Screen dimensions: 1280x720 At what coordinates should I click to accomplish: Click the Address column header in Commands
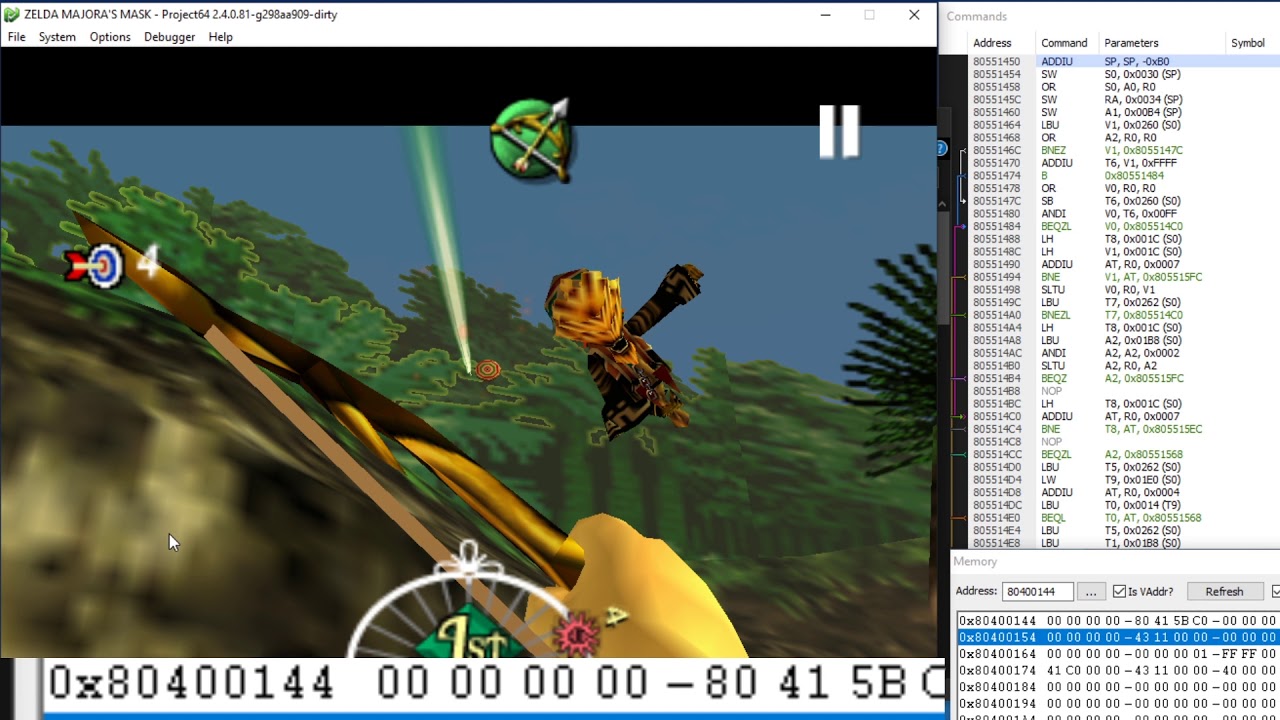coord(992,43)
